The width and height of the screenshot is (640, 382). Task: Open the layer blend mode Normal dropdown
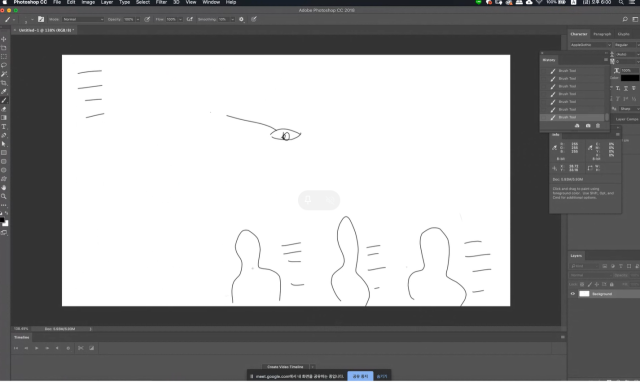[x=590, y=275]
